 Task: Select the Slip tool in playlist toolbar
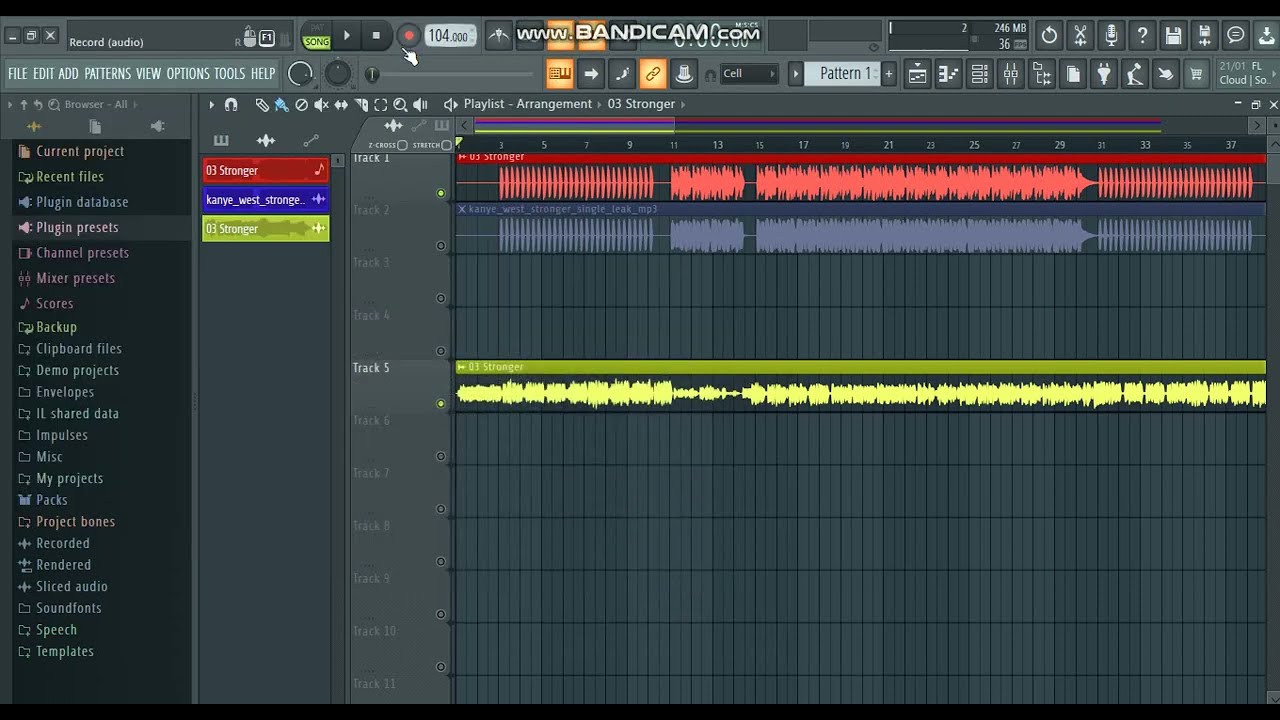[341, 104]
